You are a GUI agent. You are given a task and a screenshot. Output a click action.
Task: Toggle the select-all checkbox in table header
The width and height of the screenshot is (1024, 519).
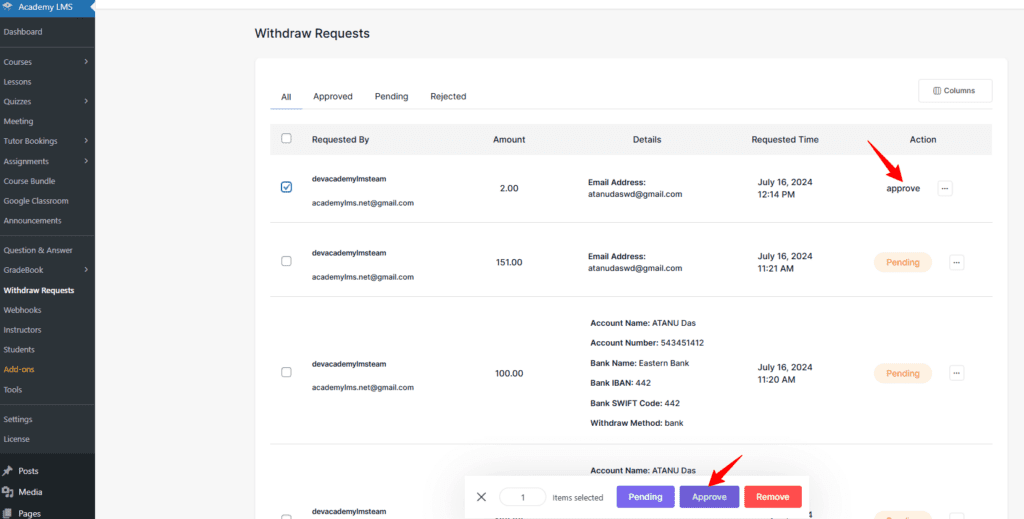287,139
